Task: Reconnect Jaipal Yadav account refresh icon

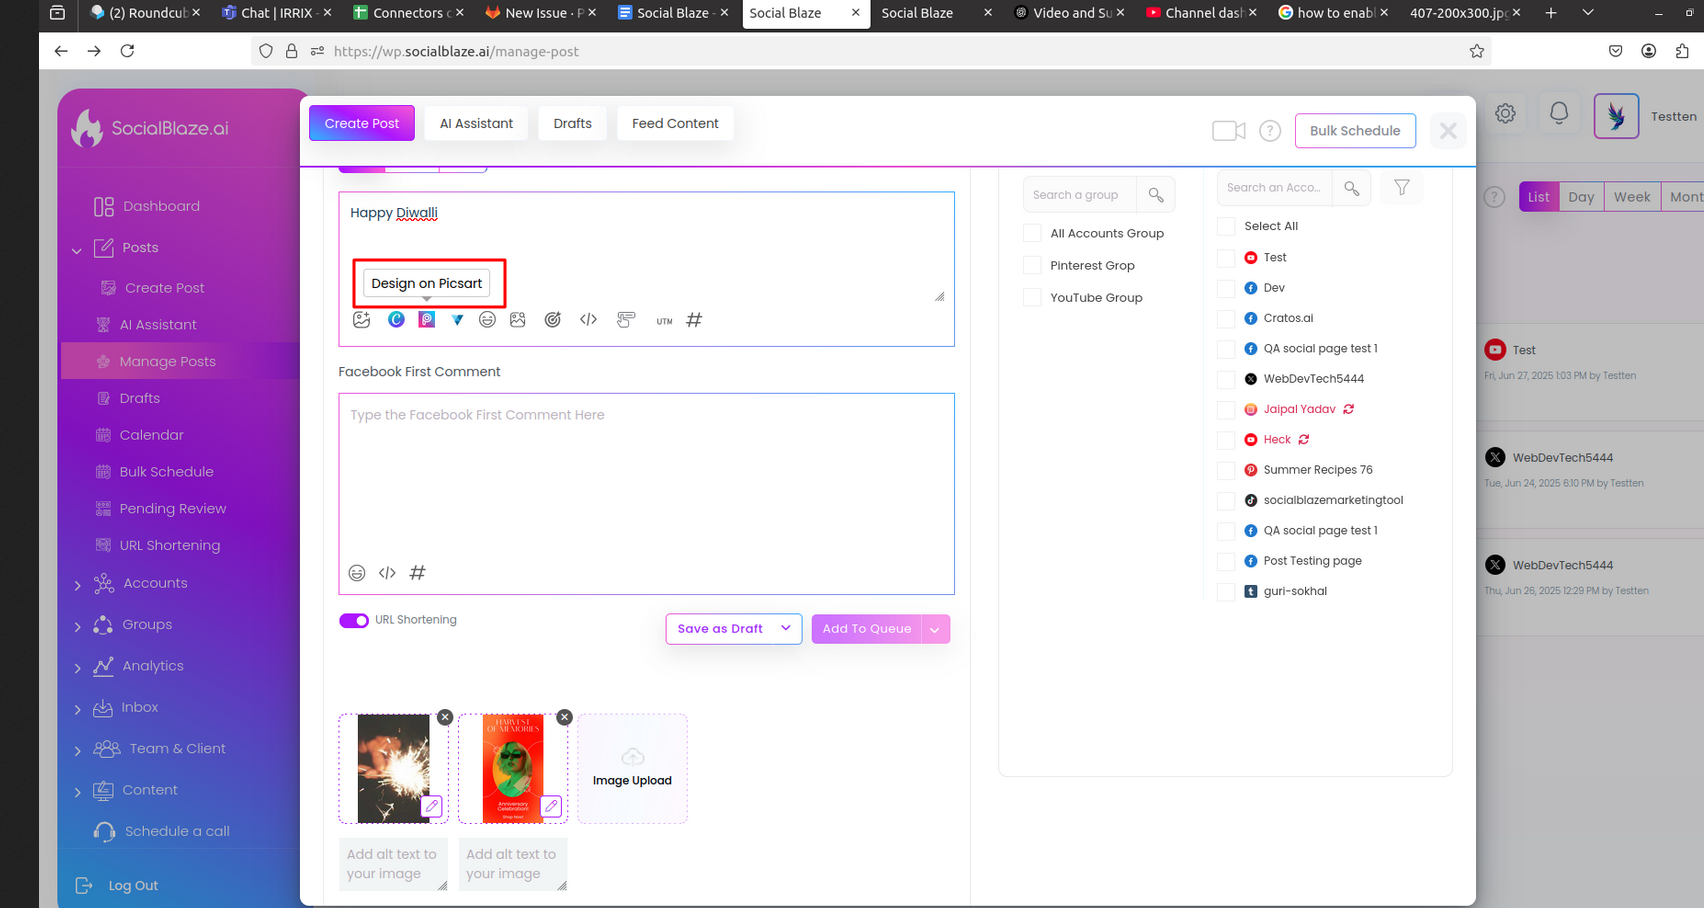Action: [x=1349, y=409]
